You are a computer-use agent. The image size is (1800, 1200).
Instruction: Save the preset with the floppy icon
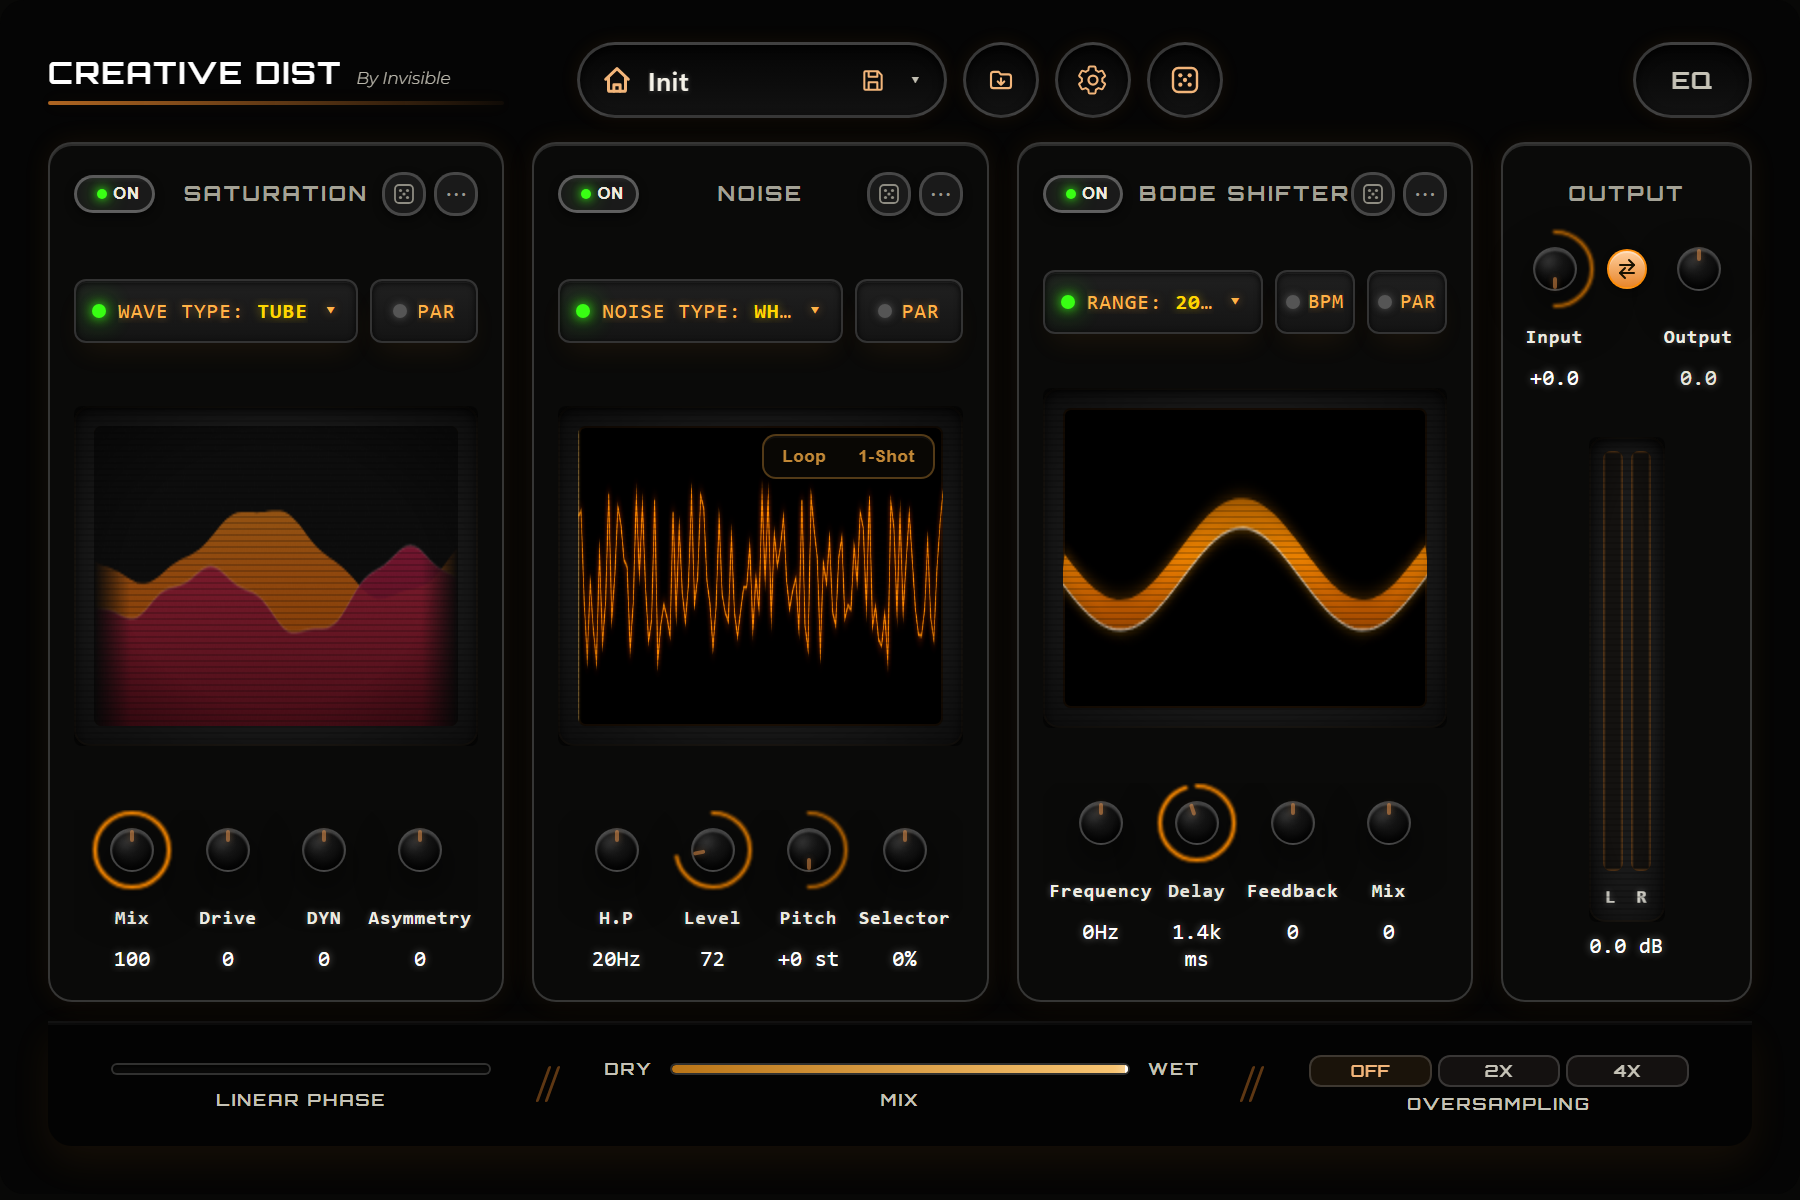[x=873, y=81]
